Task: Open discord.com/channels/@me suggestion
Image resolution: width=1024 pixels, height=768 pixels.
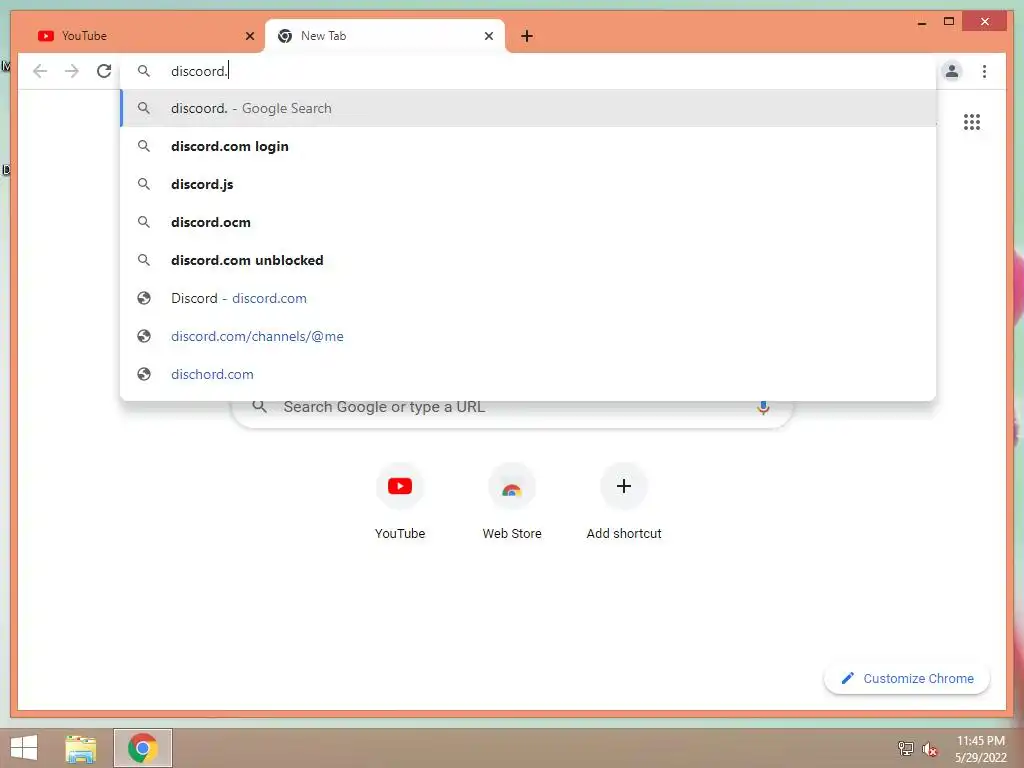Action: click(528, 336)
